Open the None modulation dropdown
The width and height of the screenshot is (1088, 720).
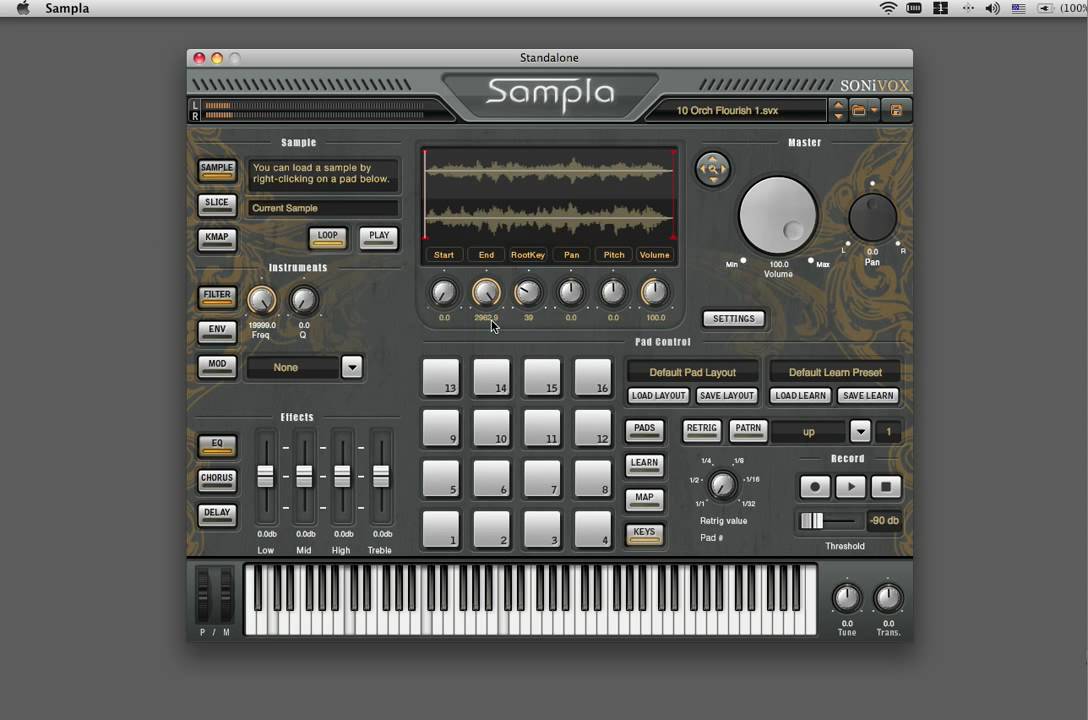point(352,367)
